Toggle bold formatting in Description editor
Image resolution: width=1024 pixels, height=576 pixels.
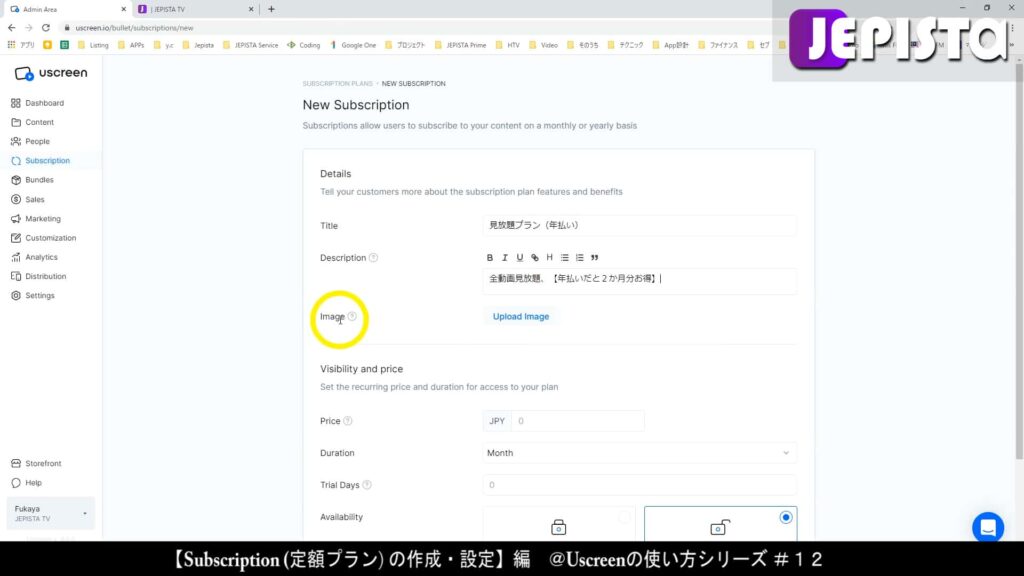tap(490, 258)
